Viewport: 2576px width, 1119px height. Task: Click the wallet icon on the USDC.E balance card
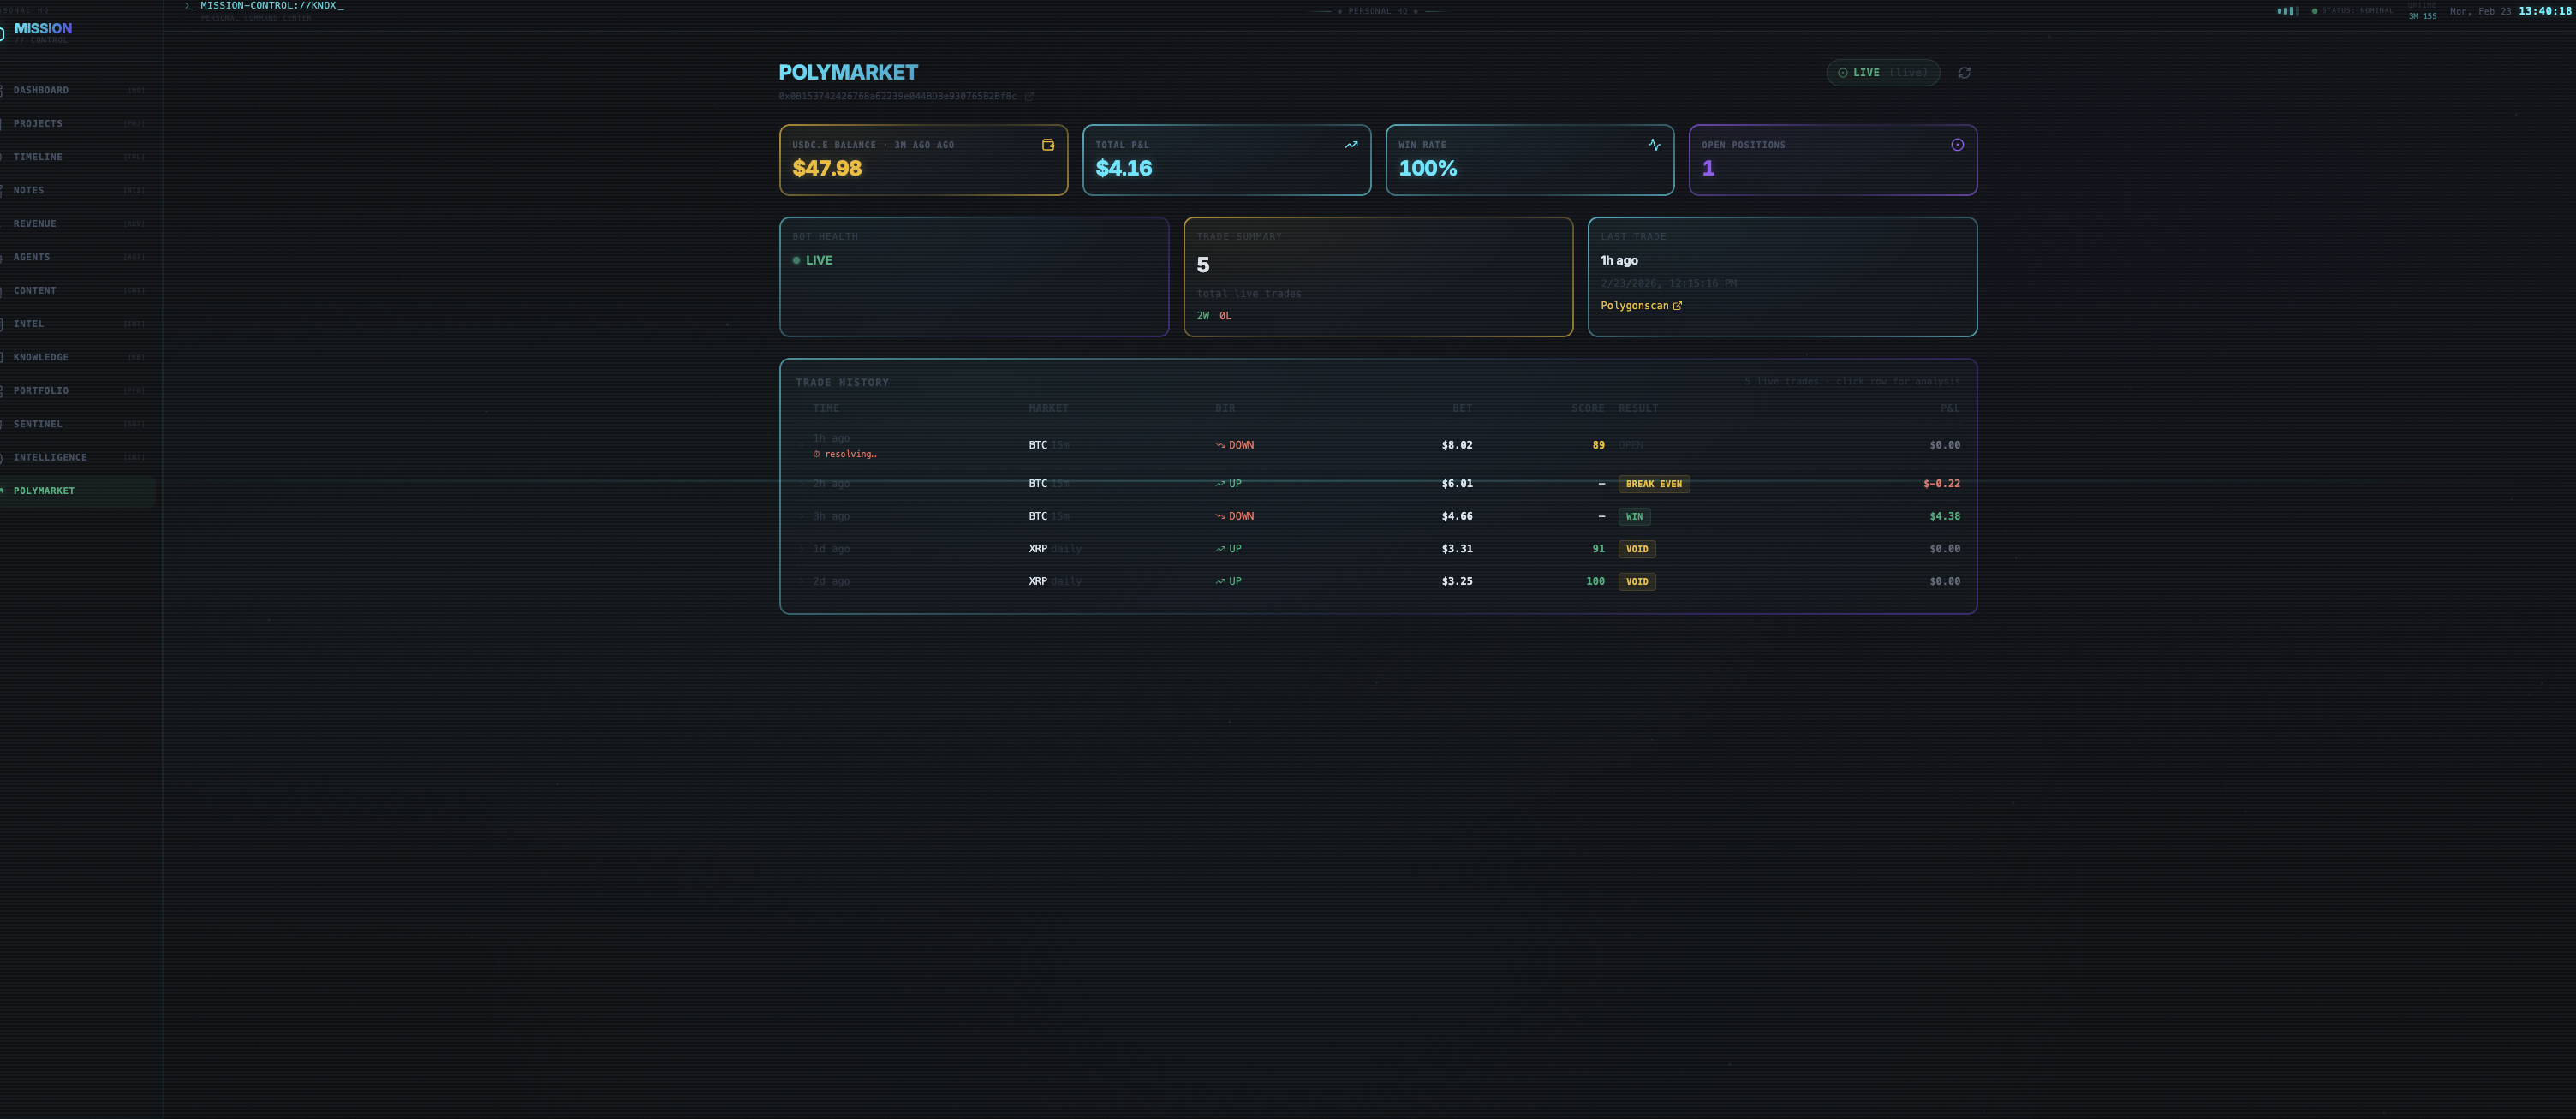pyautogui.click(x=1048, y=145)
